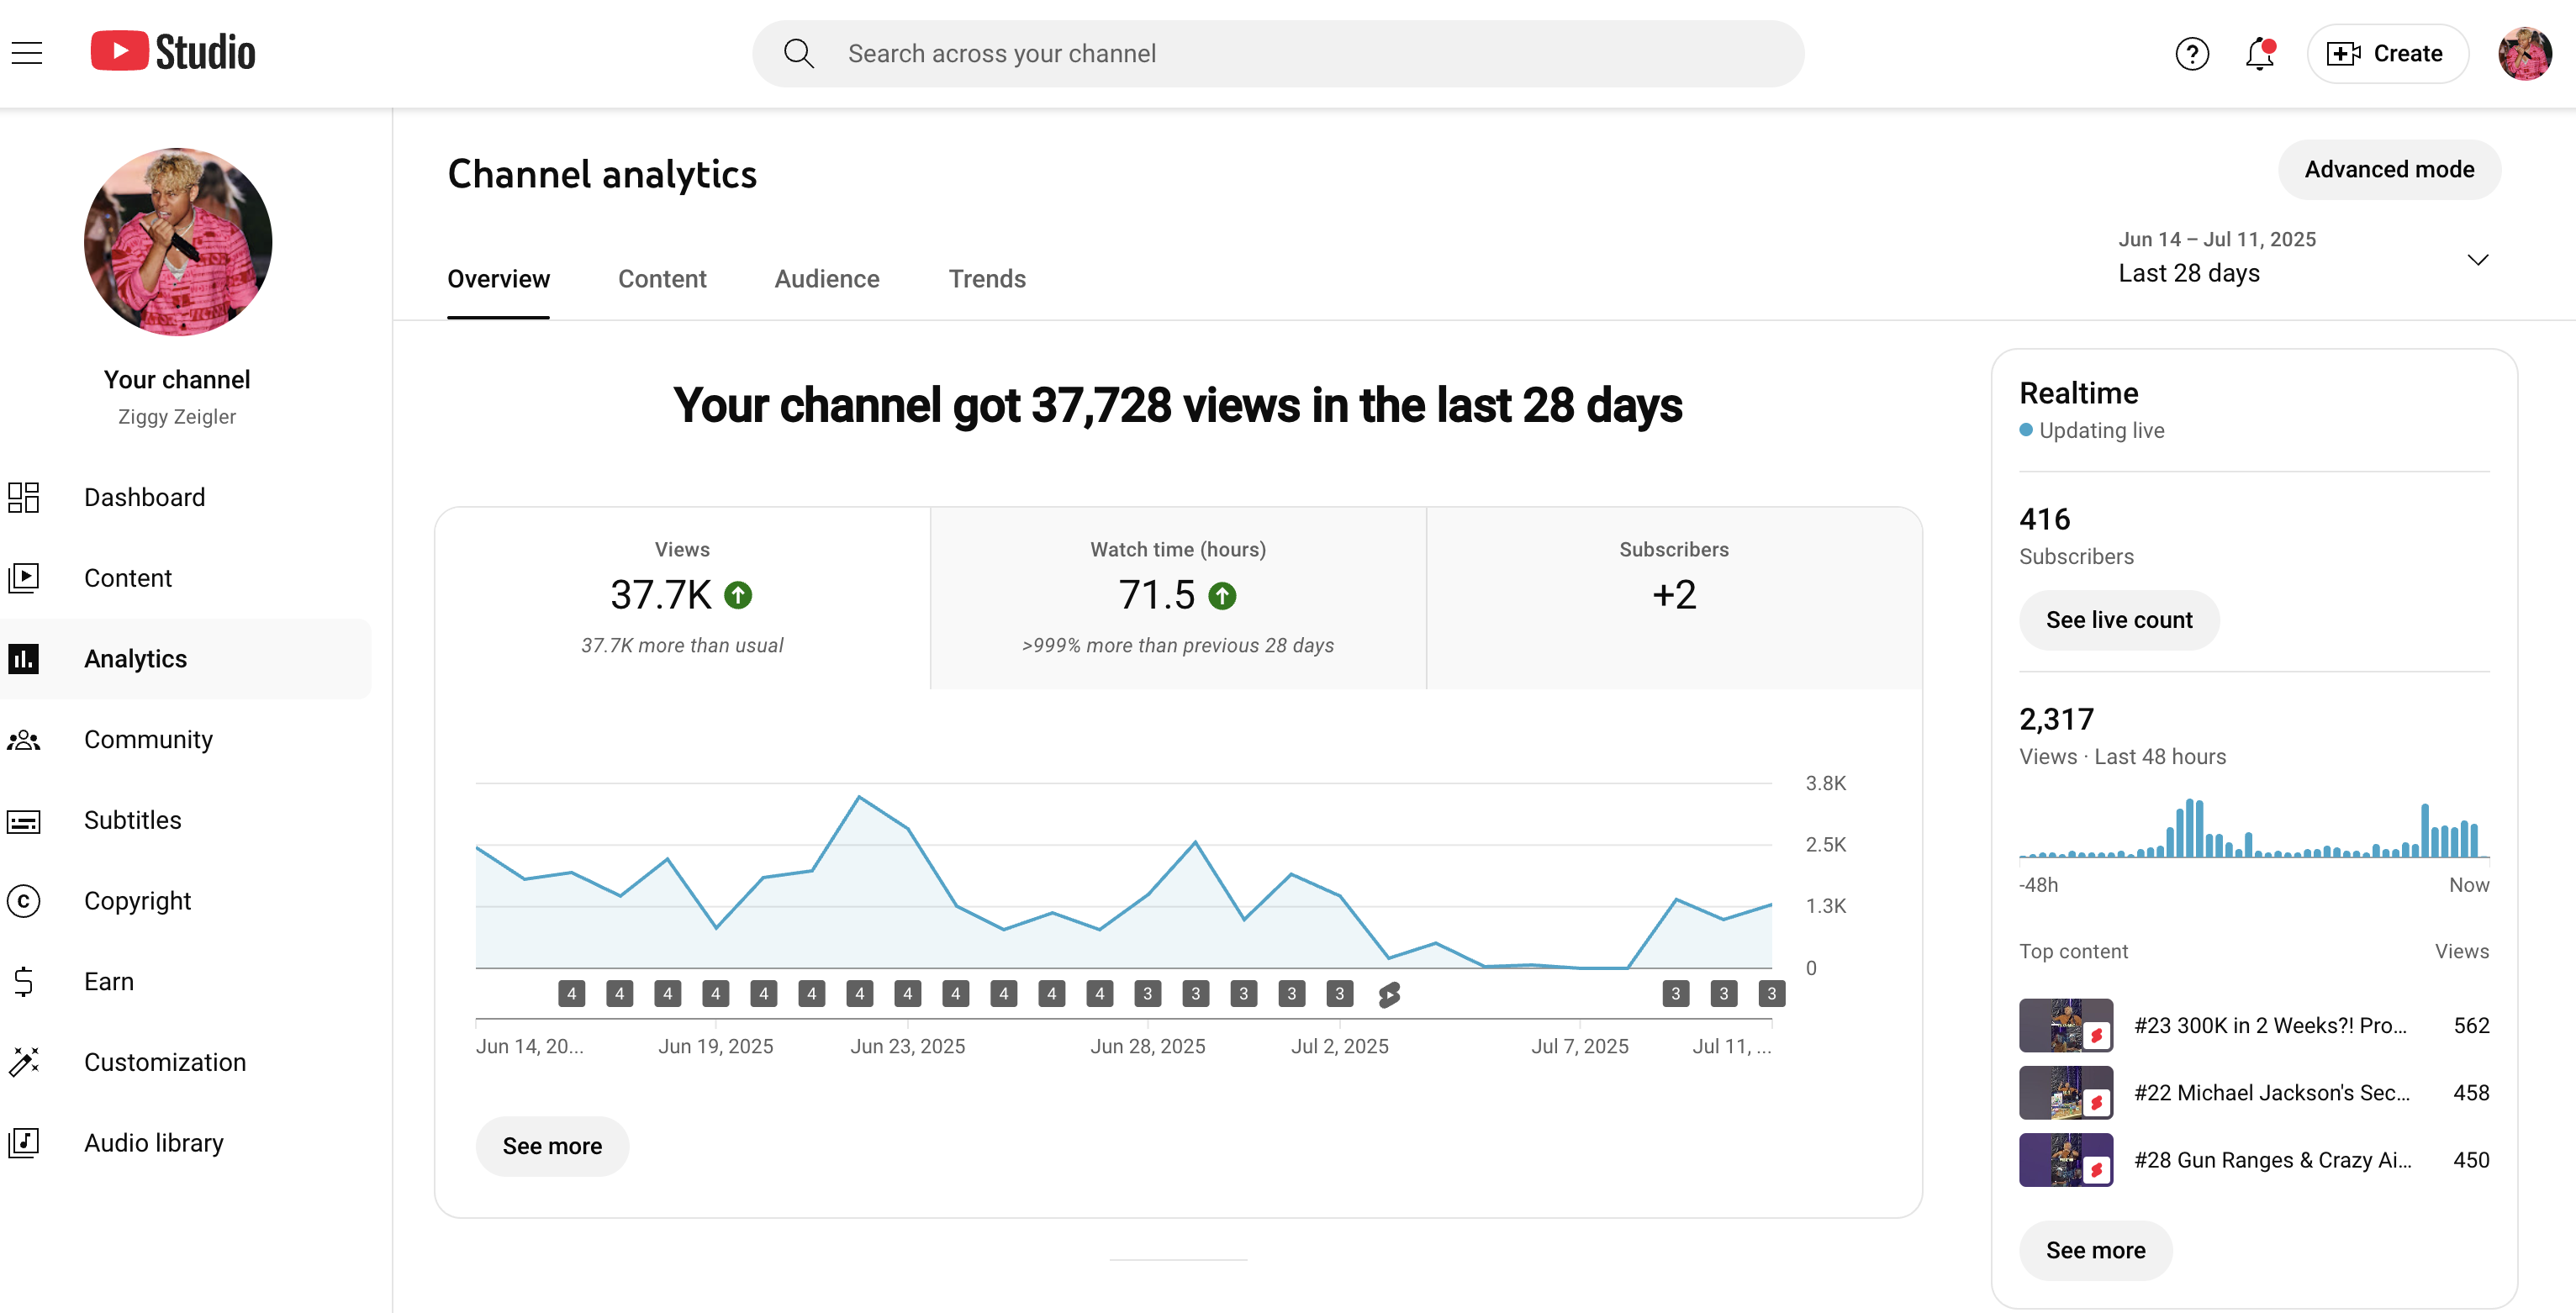The width and height of the screenshot is (2576, 1313).
Task: Open the date range dropdown chevron
Action: [2477, 260]
